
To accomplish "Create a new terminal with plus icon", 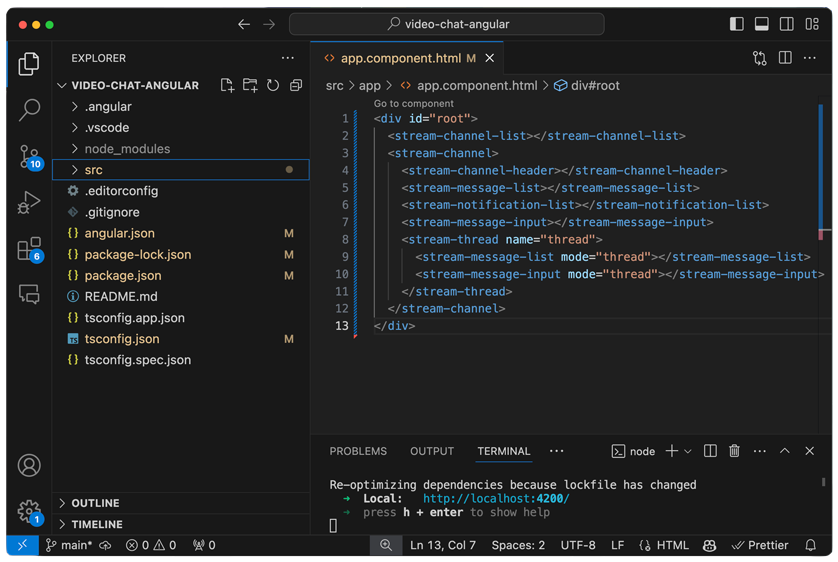I will [x=672, y=451].
